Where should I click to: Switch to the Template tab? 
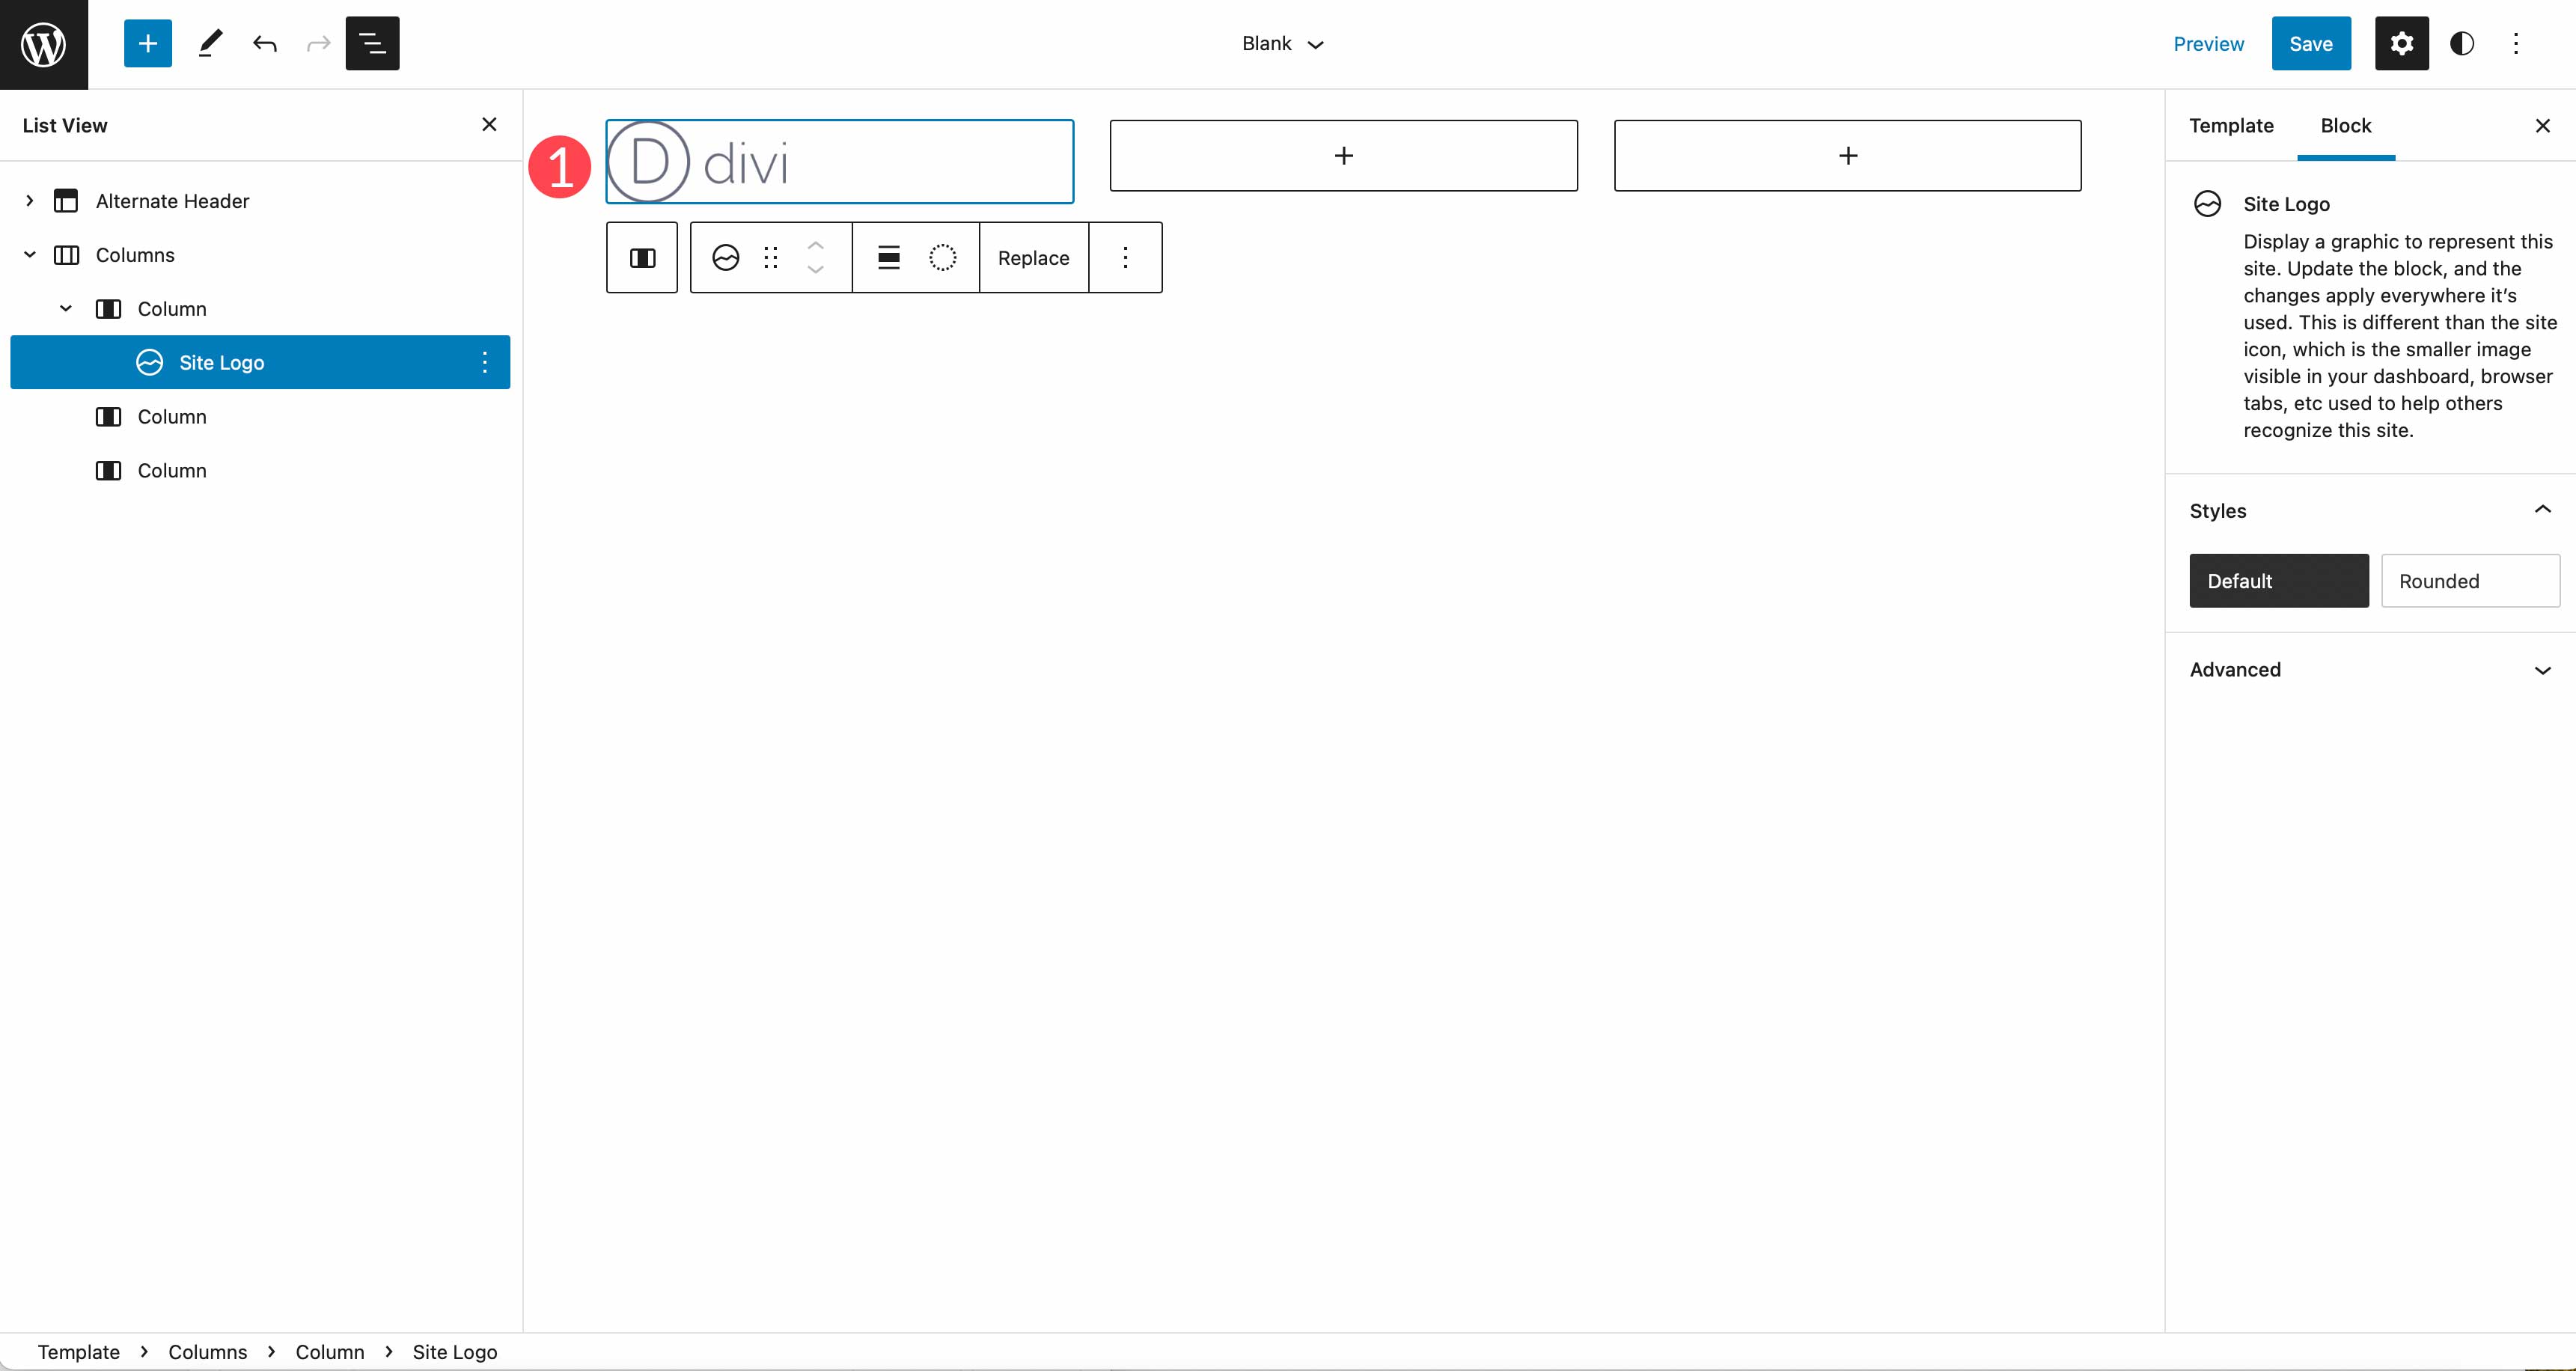(x=2232, y=124)
